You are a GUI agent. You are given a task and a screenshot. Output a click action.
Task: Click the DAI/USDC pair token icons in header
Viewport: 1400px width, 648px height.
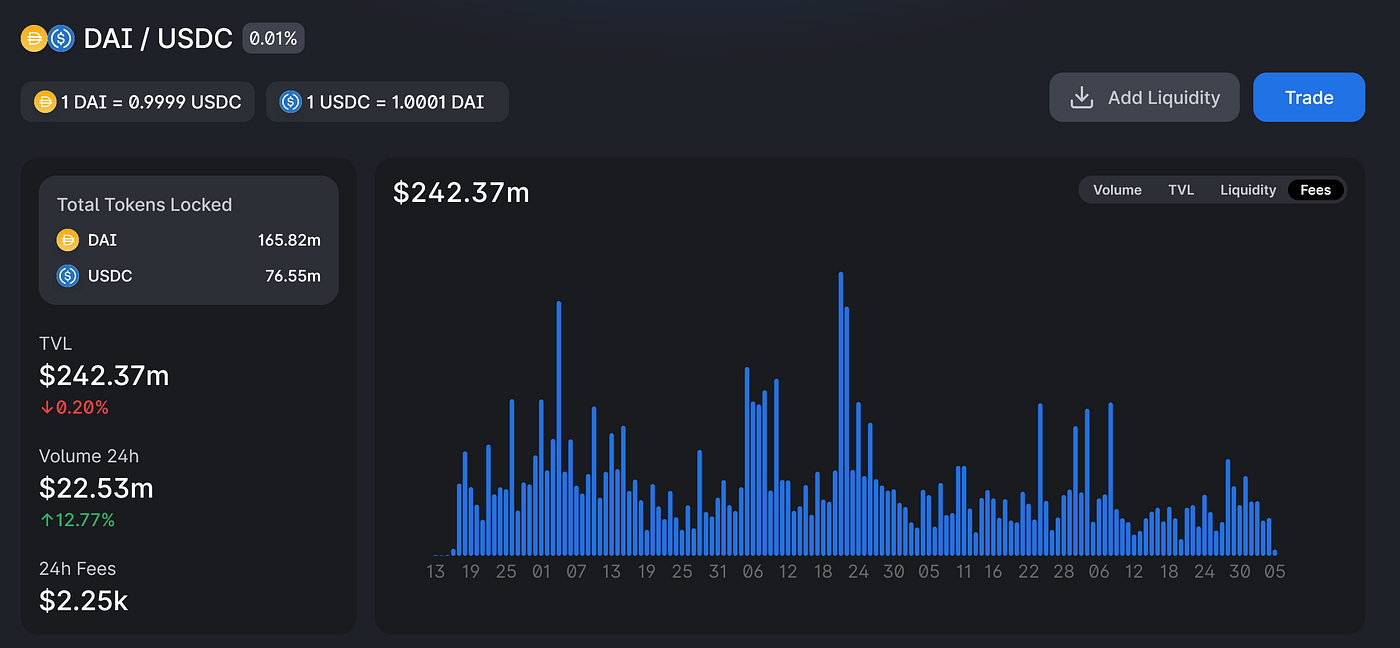(x=48, y=39)
